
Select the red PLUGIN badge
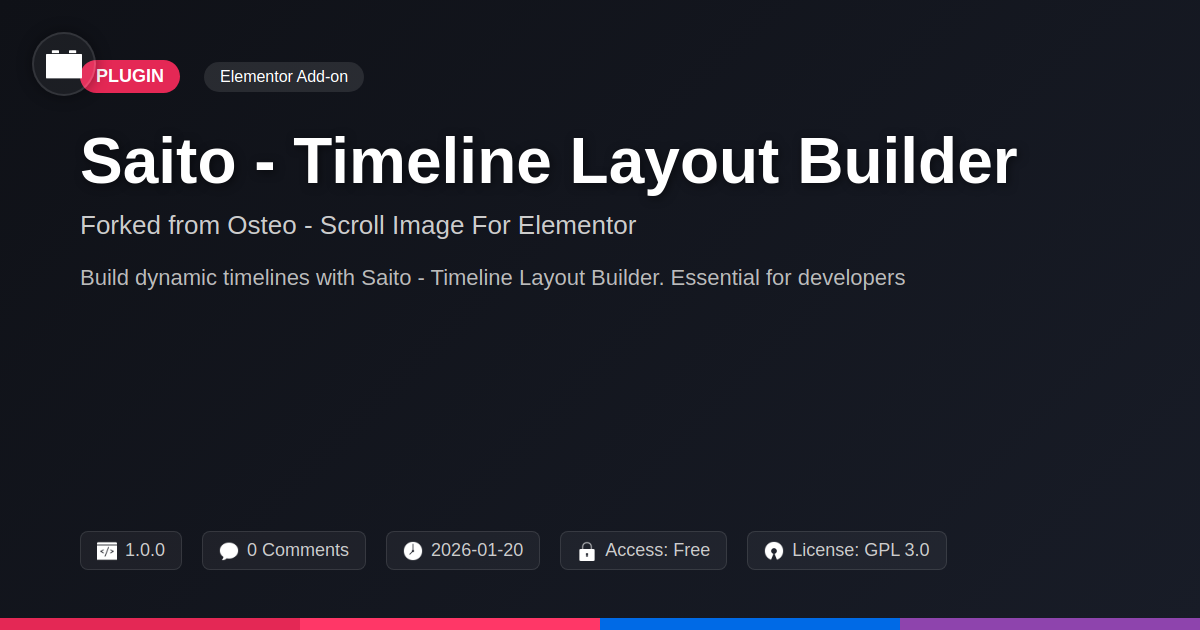[130, 76]
